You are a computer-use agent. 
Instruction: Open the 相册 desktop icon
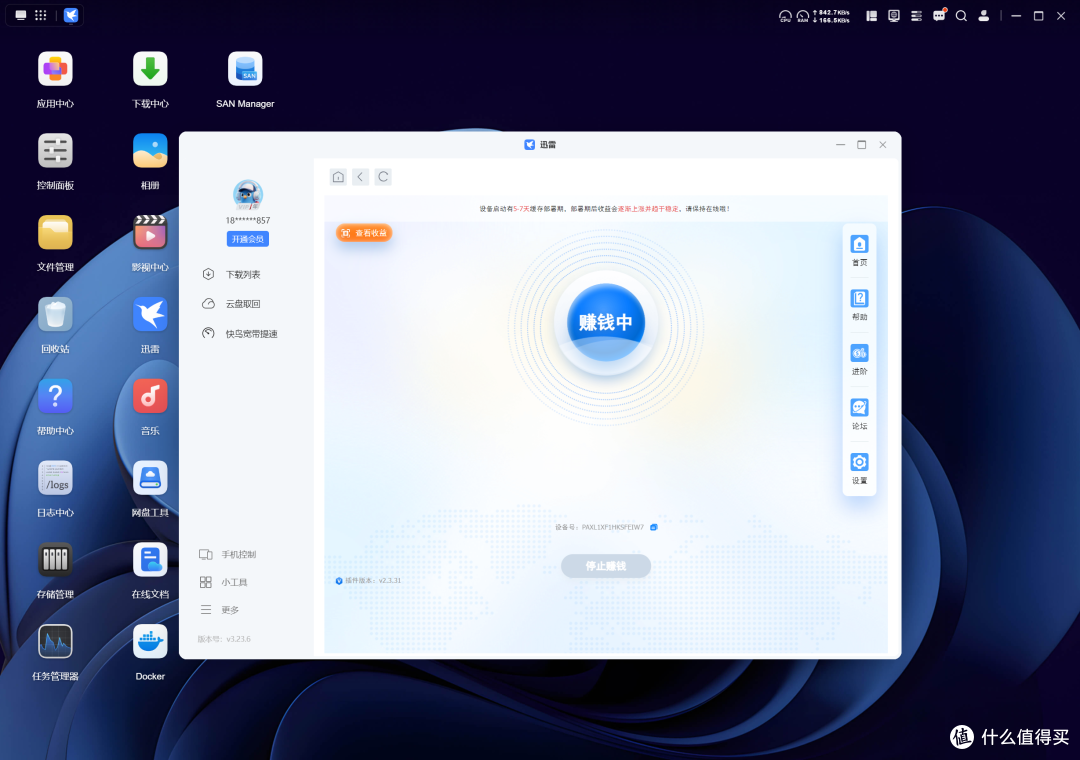150,151
